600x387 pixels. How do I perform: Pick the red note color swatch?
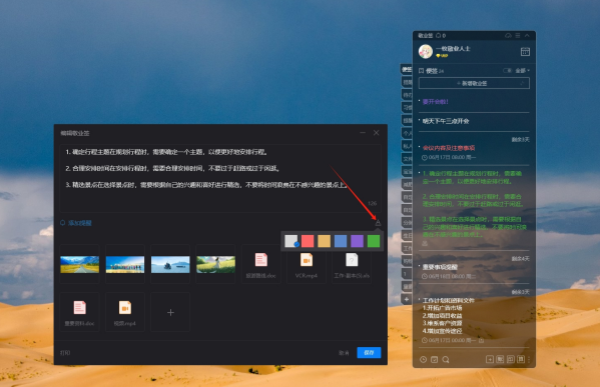point(308,241)
